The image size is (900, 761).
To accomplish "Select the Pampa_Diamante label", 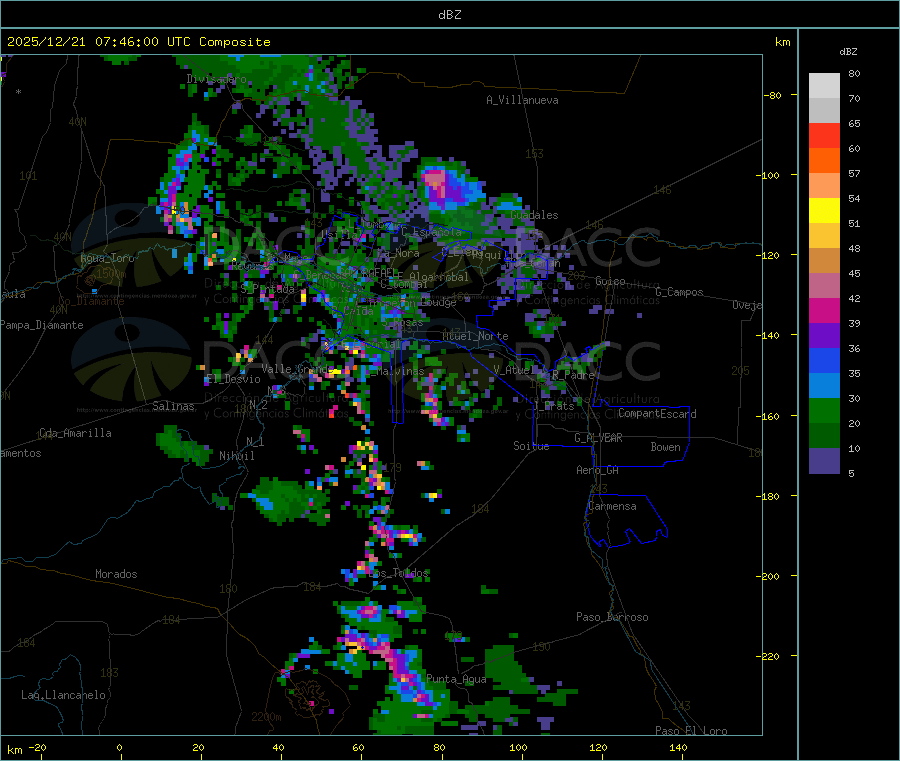I will [42, 325].
